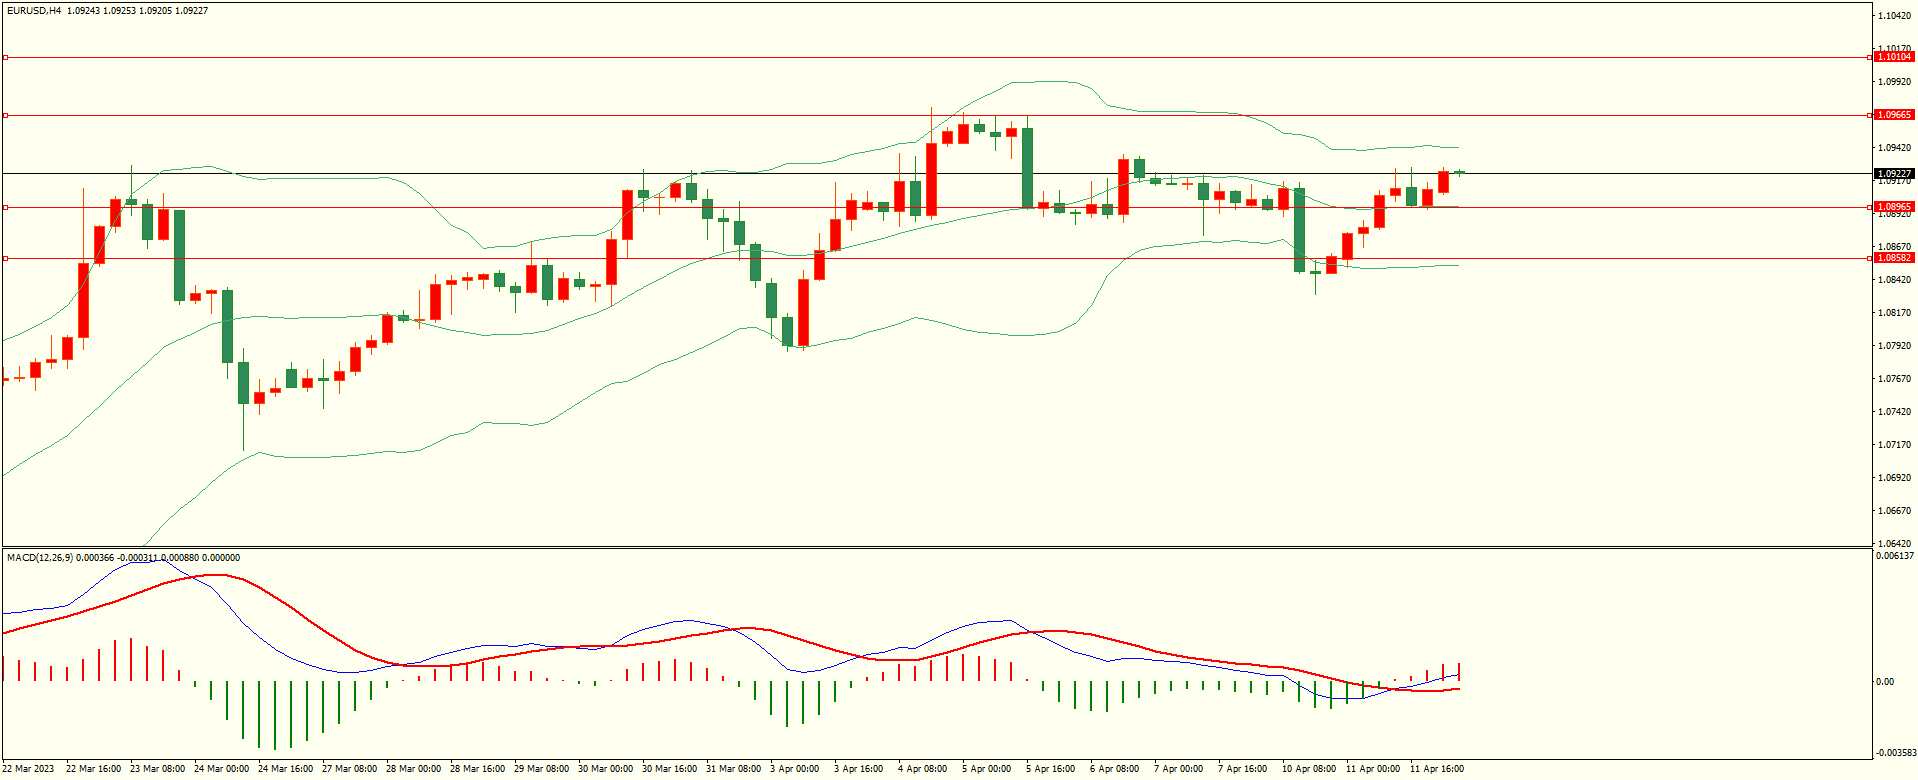Click the 24 Mar 16:00 time label

click(x=285, y=769)
